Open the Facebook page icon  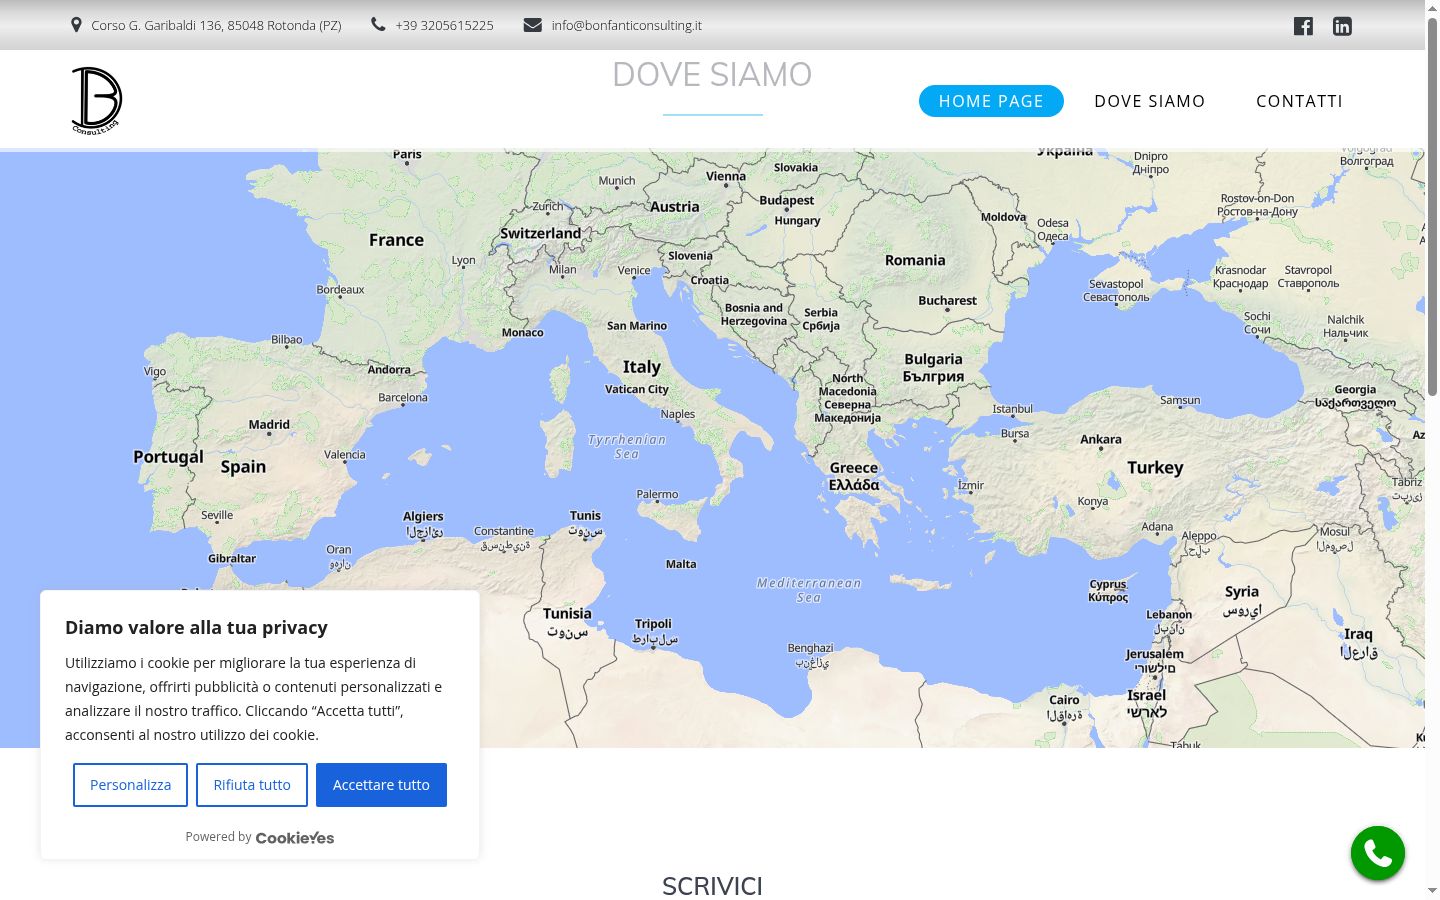[1303, 26]
